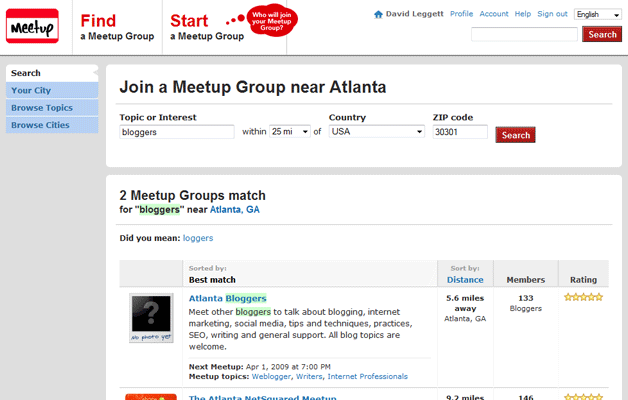Click the home icon beside David Leggett
628x400 pixels.
click(378, 14)
